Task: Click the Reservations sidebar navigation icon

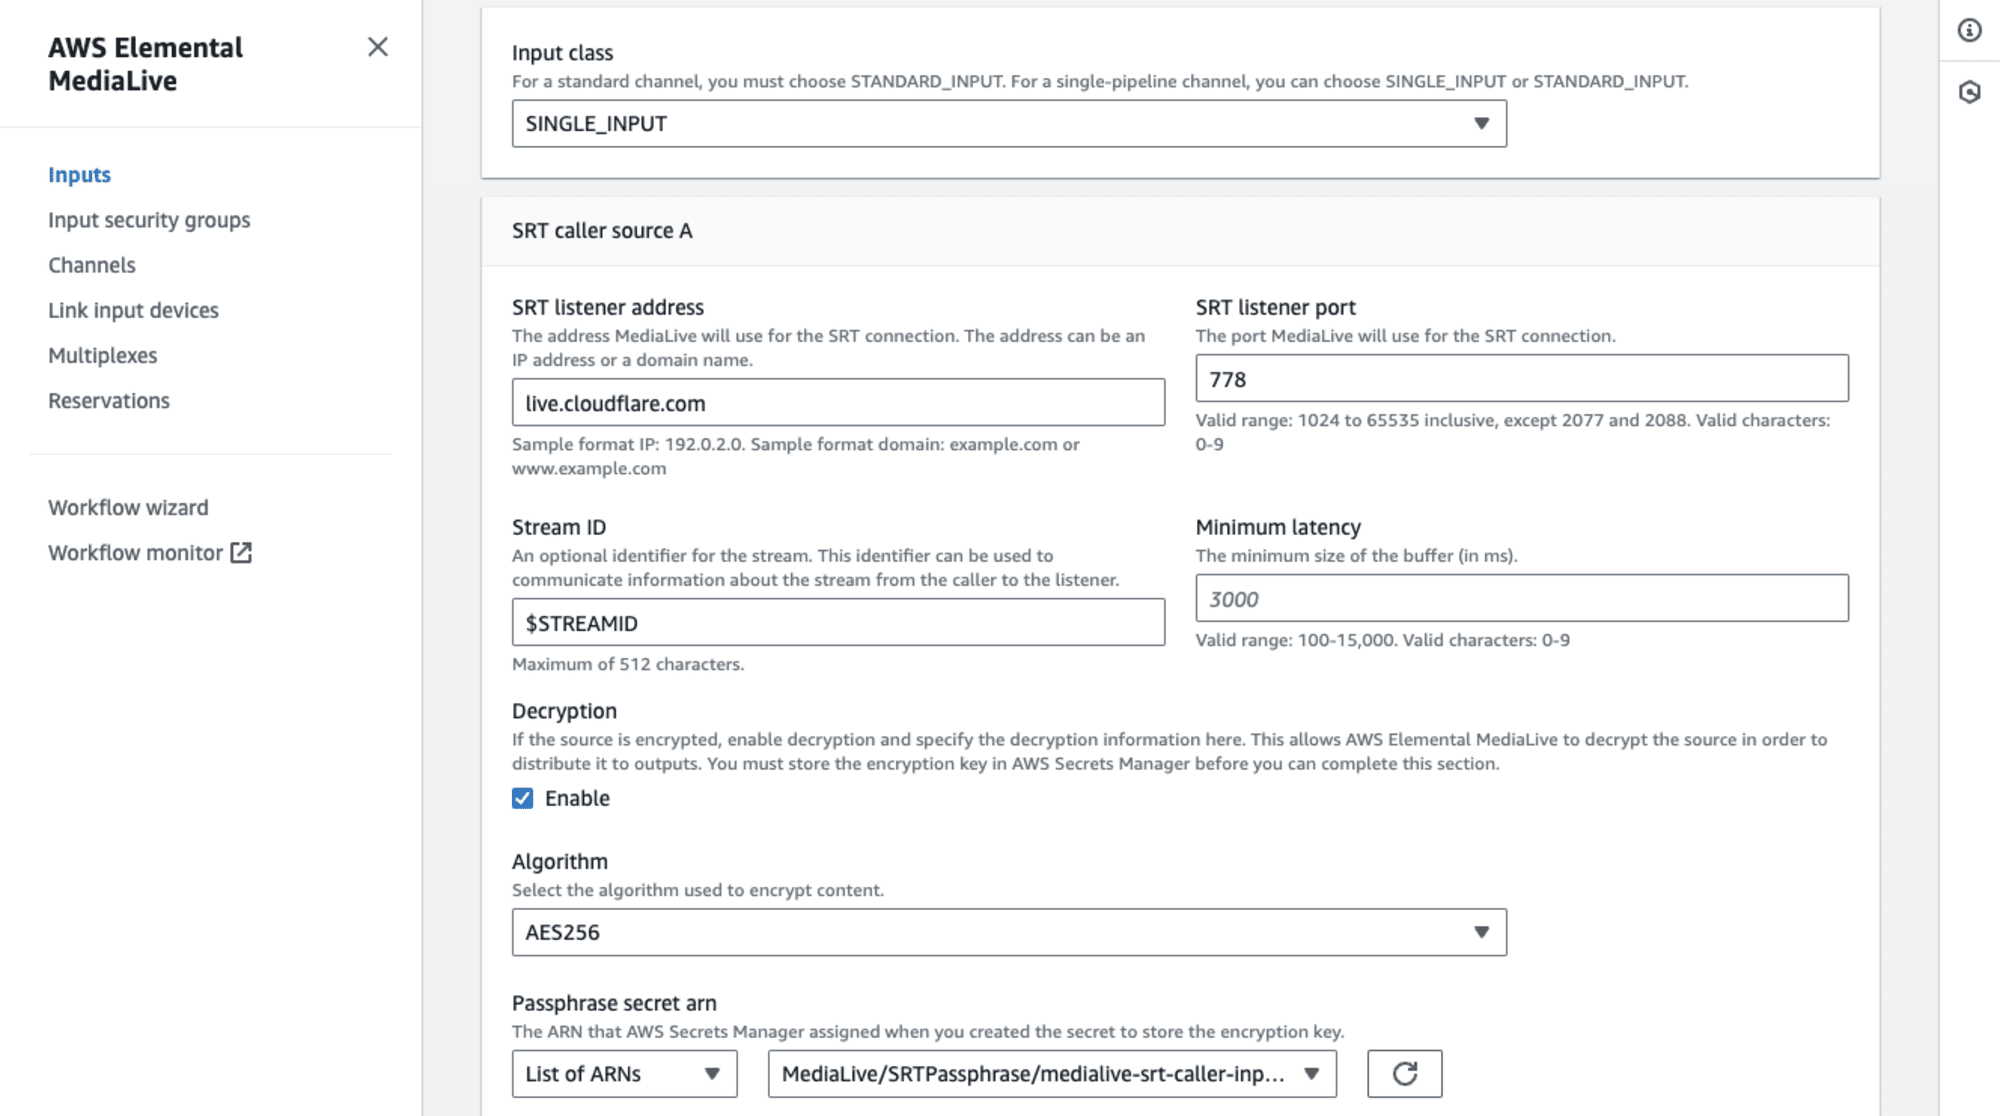Action: coord(109,400)
